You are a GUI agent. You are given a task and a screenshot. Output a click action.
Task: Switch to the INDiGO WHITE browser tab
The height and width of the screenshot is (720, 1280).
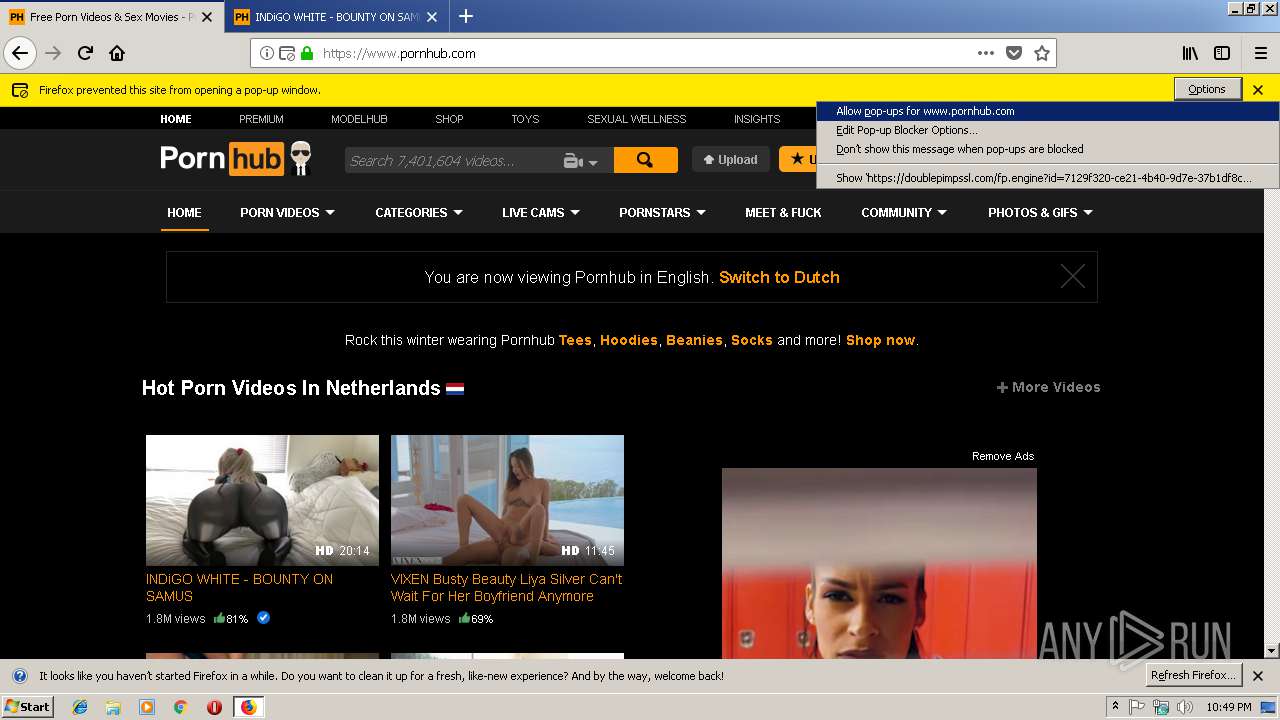point(335,17)
